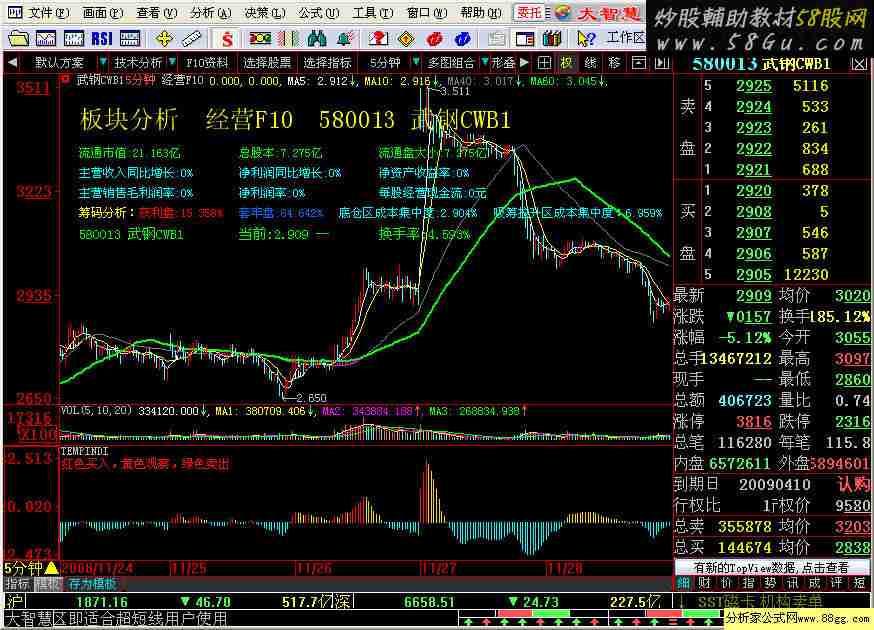Click the help cursor question-mark icon
874x630 pixels.
(x=586, y=38)
